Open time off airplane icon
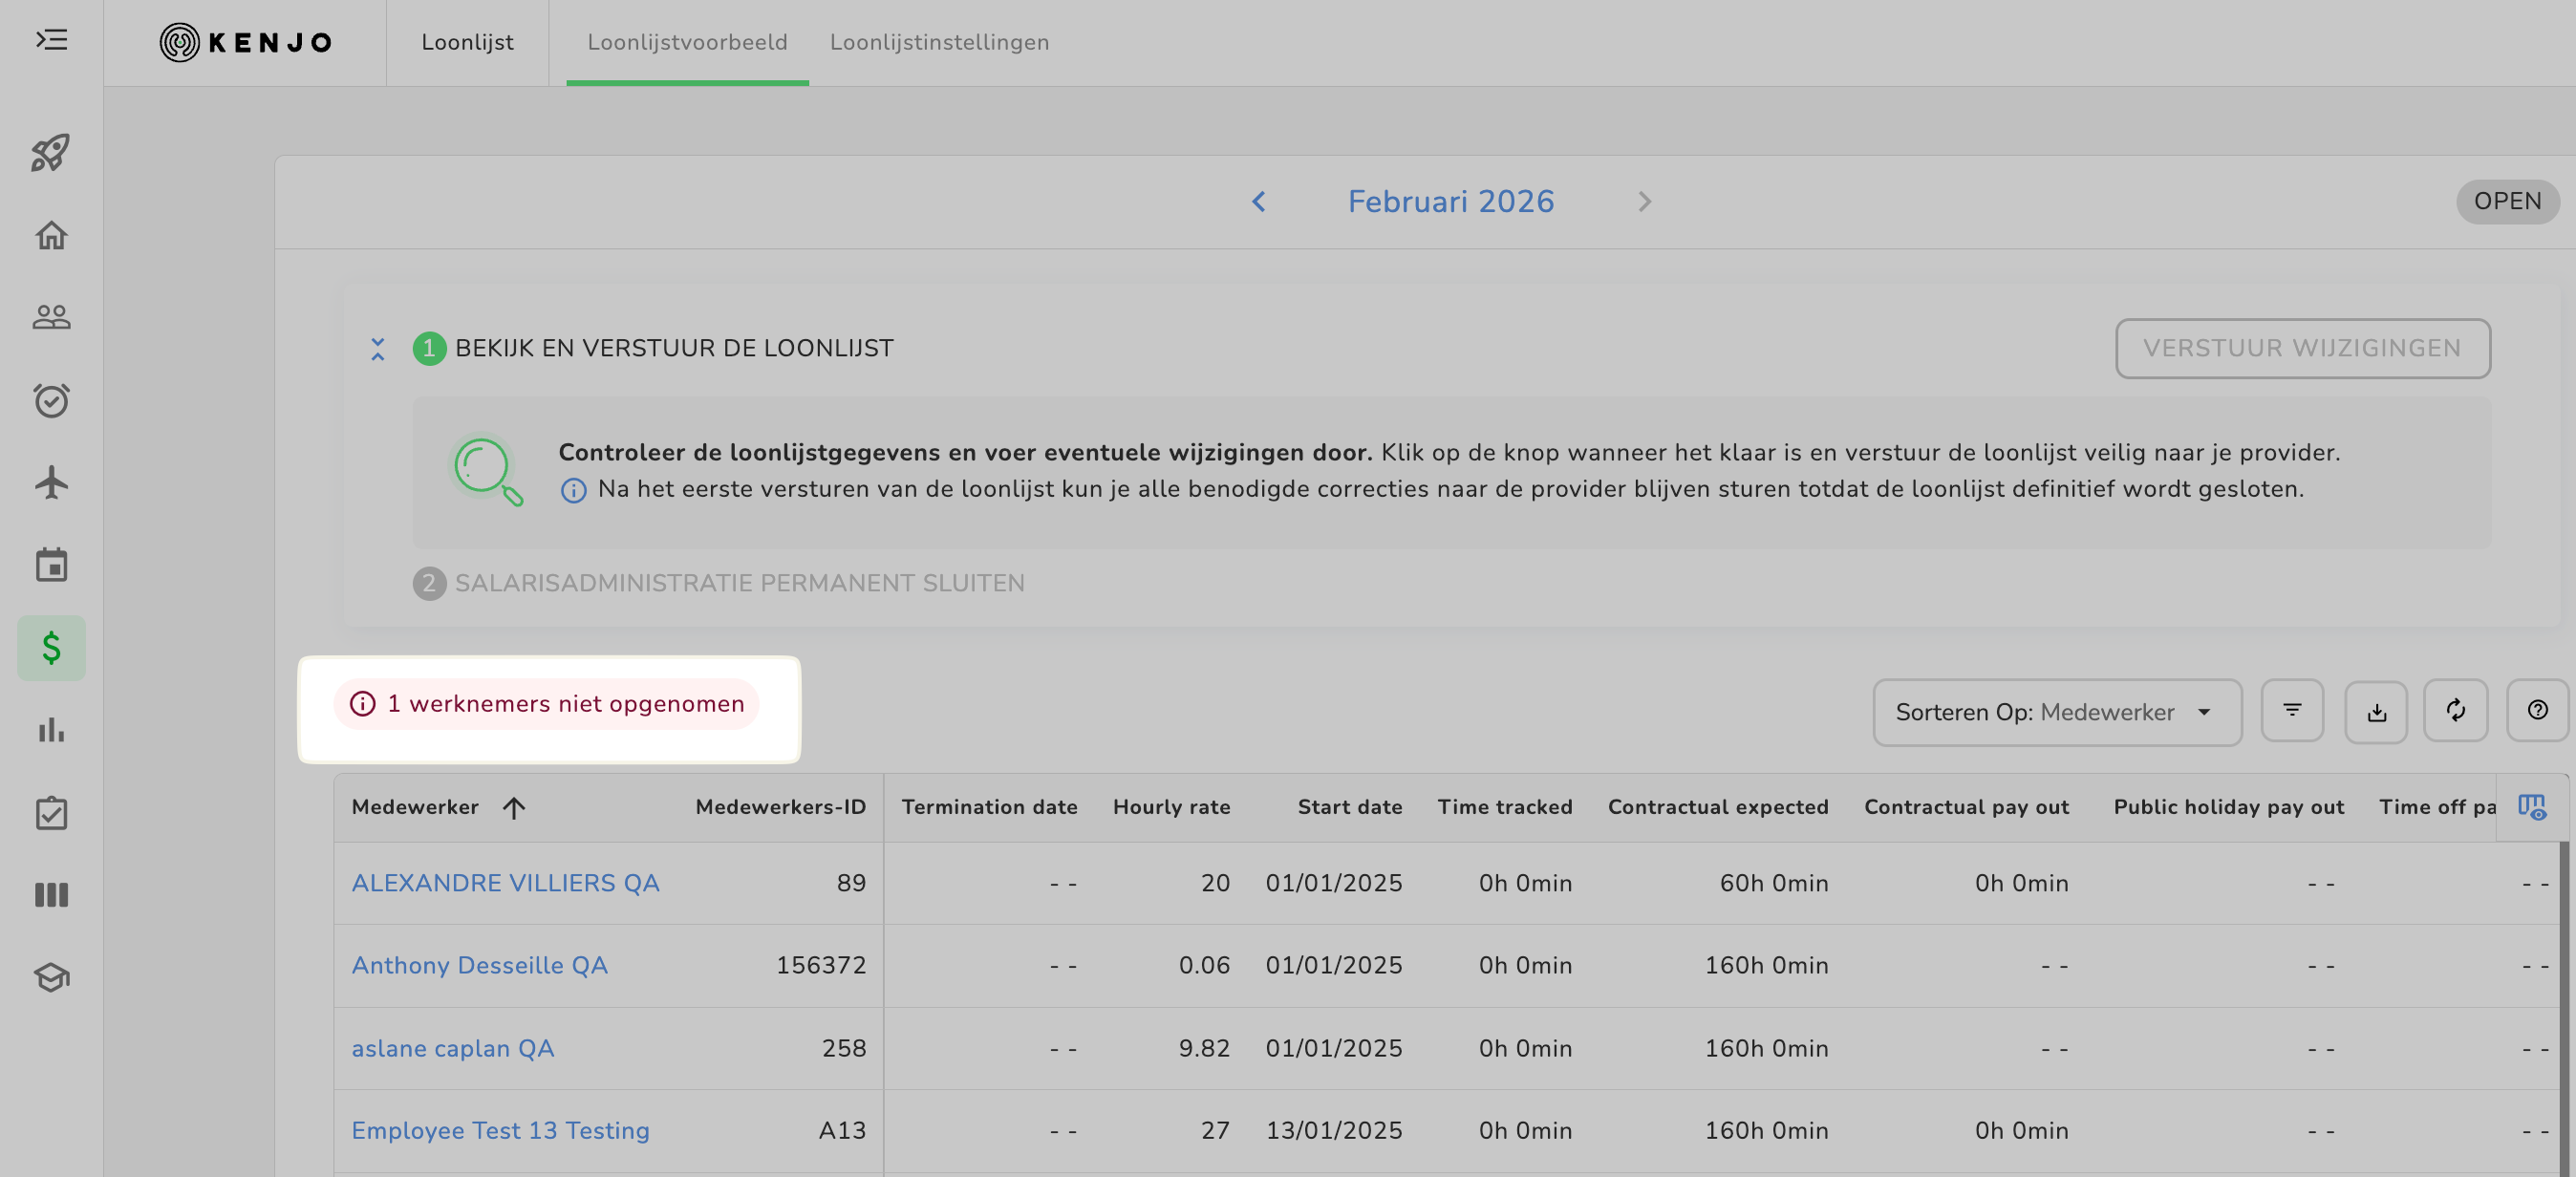Image resolution: width=2576 pixels, height=1177 pixels. [x=51, y=483]
